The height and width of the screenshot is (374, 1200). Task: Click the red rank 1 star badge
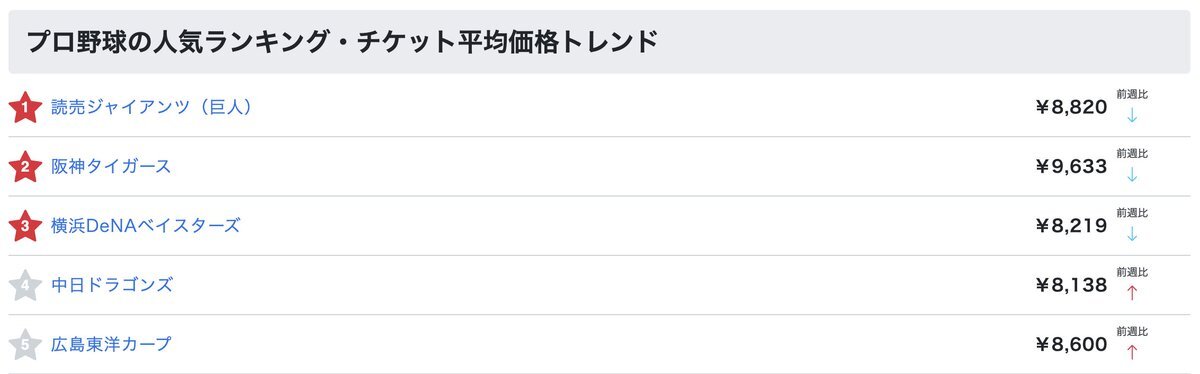24,108
